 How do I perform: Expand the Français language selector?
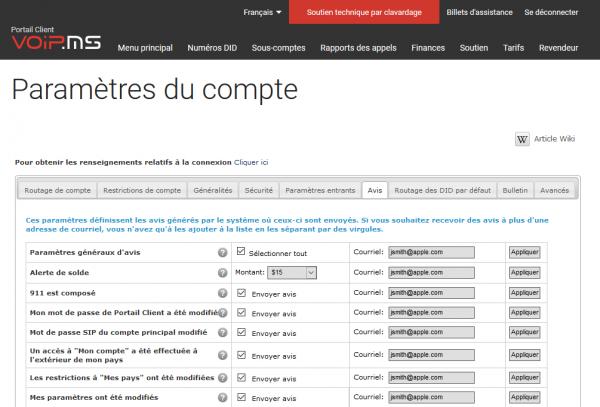point(262,12)
